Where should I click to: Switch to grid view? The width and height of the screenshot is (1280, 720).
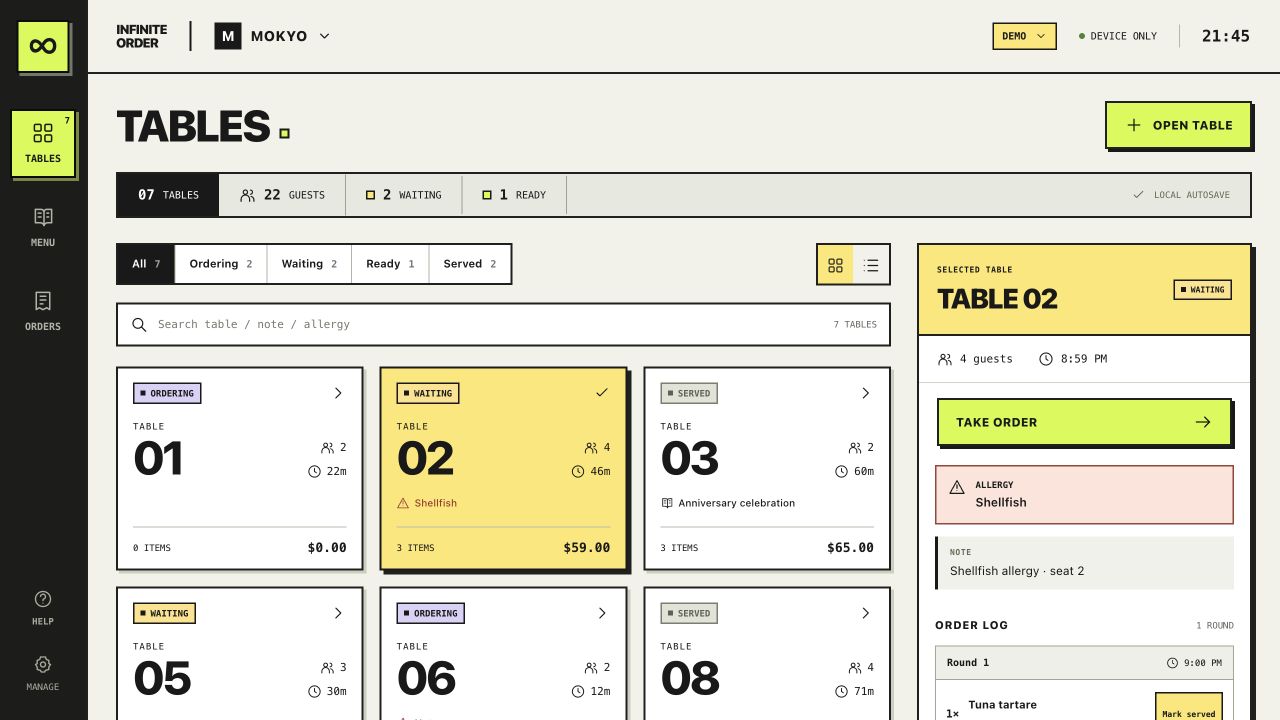point(836,265)
